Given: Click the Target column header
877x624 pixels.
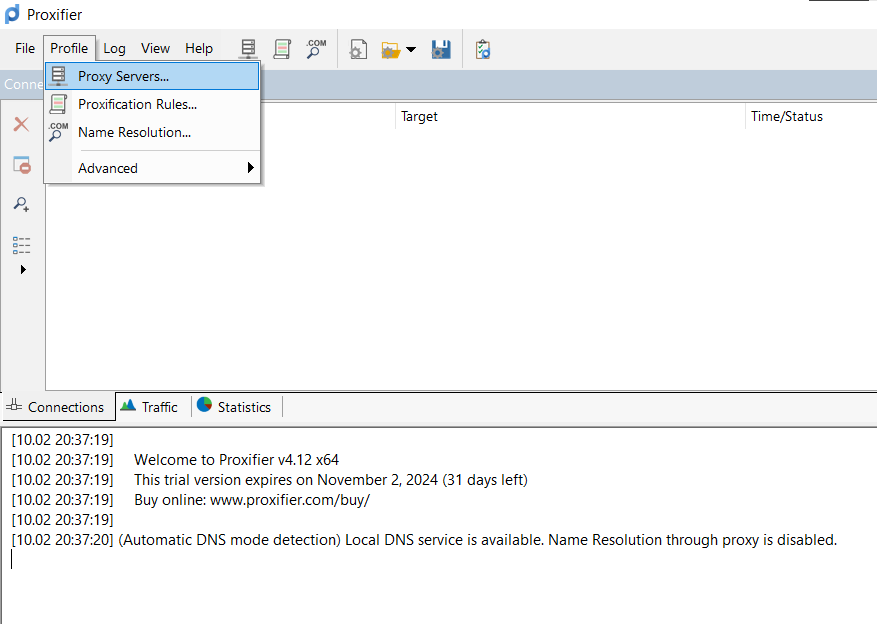Looking at the screenshot, I should pyautogui.click(x=570, y=116).
